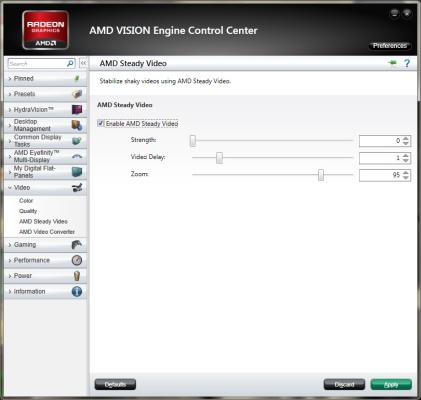Apply the changes with Apply button

point(391,384)
